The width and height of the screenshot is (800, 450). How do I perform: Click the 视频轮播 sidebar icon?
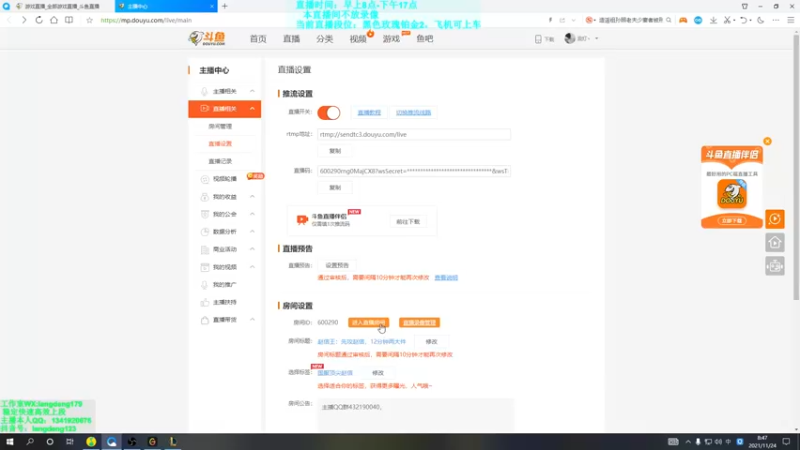tap(205, 179)
